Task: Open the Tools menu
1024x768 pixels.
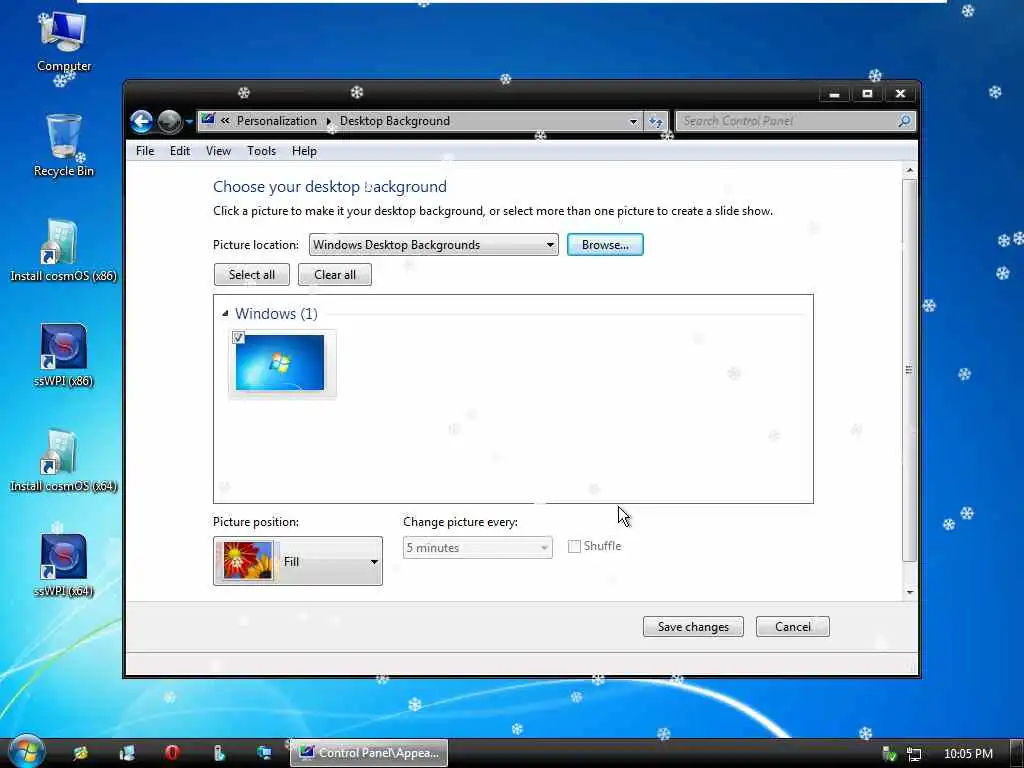Action: (261, 151)
